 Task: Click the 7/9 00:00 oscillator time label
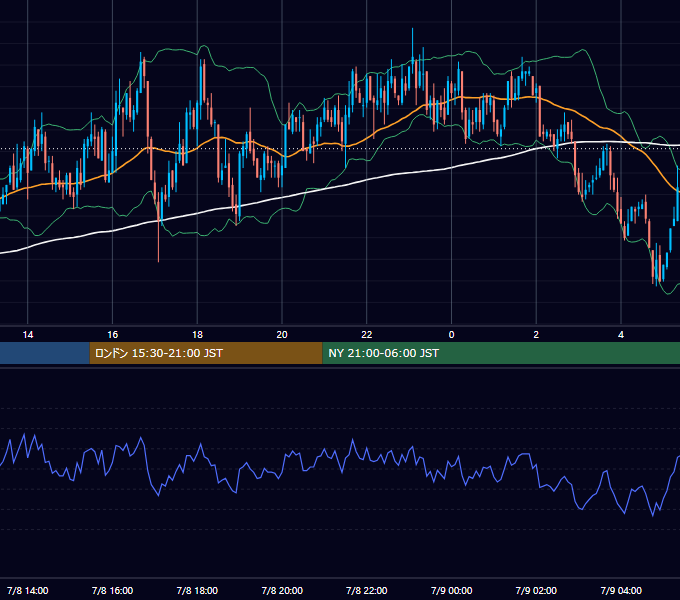(x=451, y=590)
